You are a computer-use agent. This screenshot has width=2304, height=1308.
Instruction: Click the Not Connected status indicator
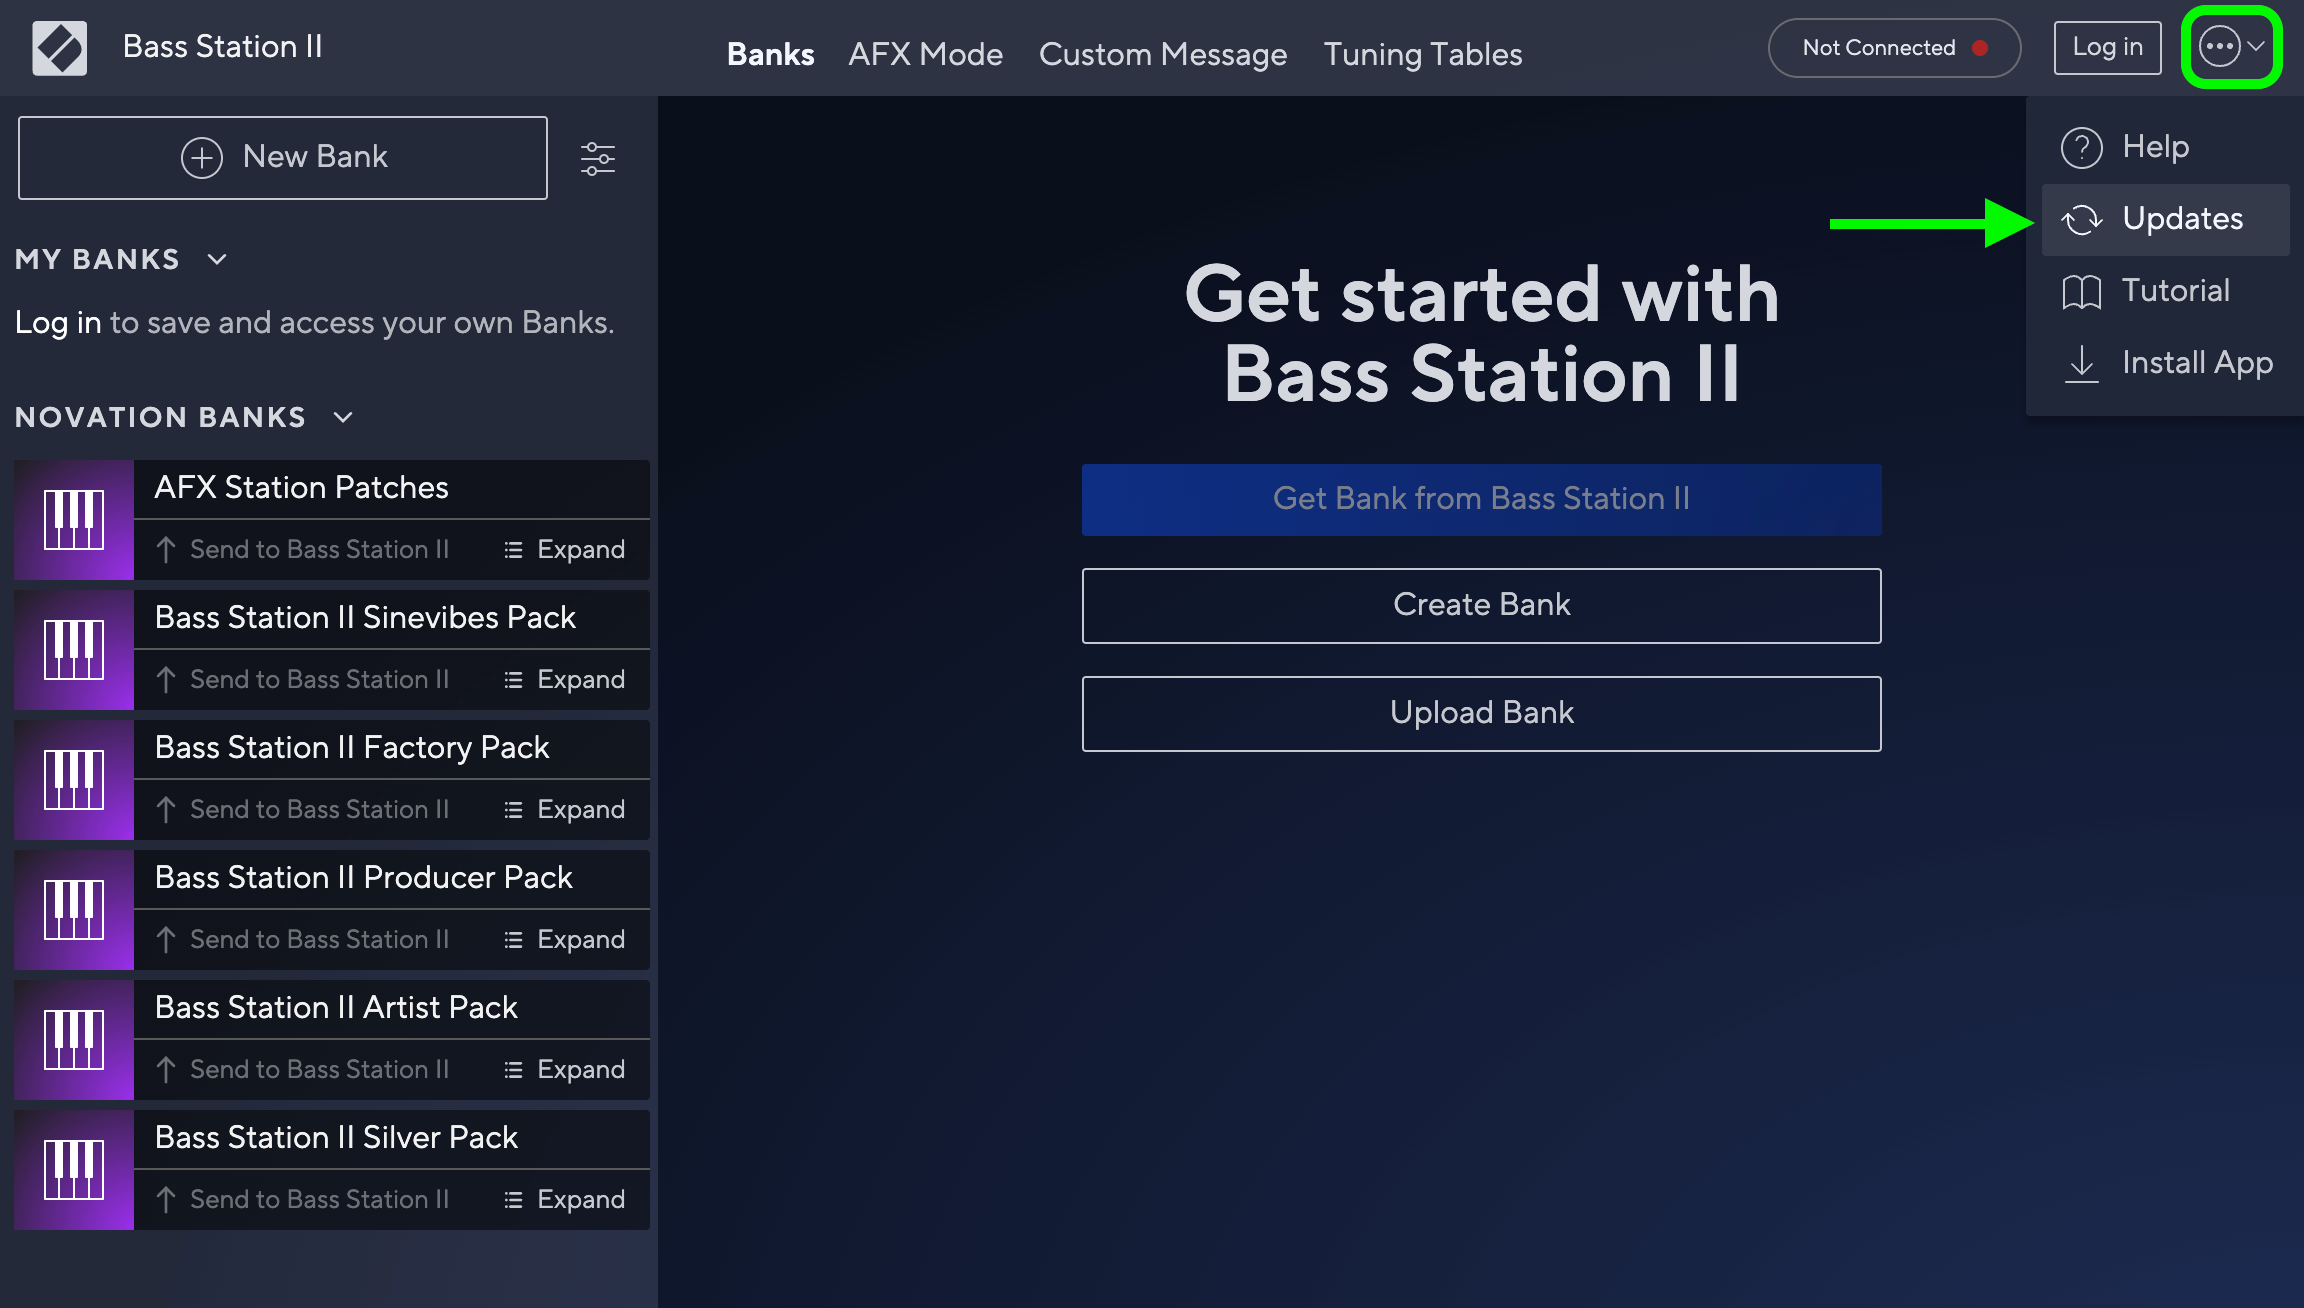tap(1894, 48)
